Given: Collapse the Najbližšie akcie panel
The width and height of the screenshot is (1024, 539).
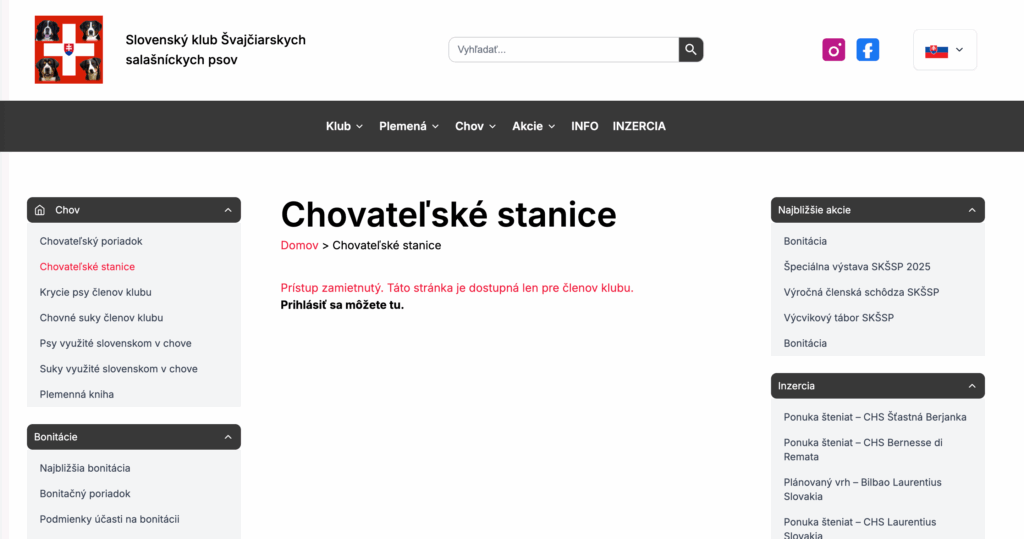Looking at the screenshot, I should [x=971, y=210].
